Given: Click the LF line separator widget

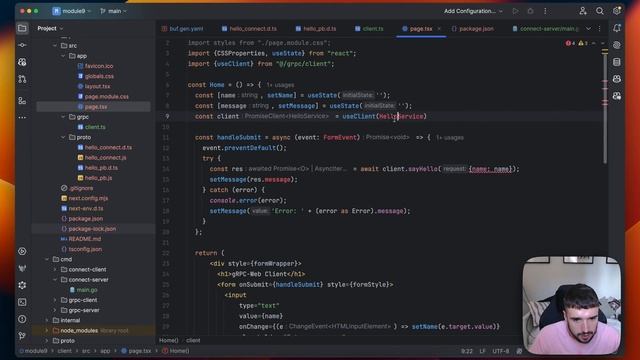Looking at the screenshot, I should [x=482, y=351].
